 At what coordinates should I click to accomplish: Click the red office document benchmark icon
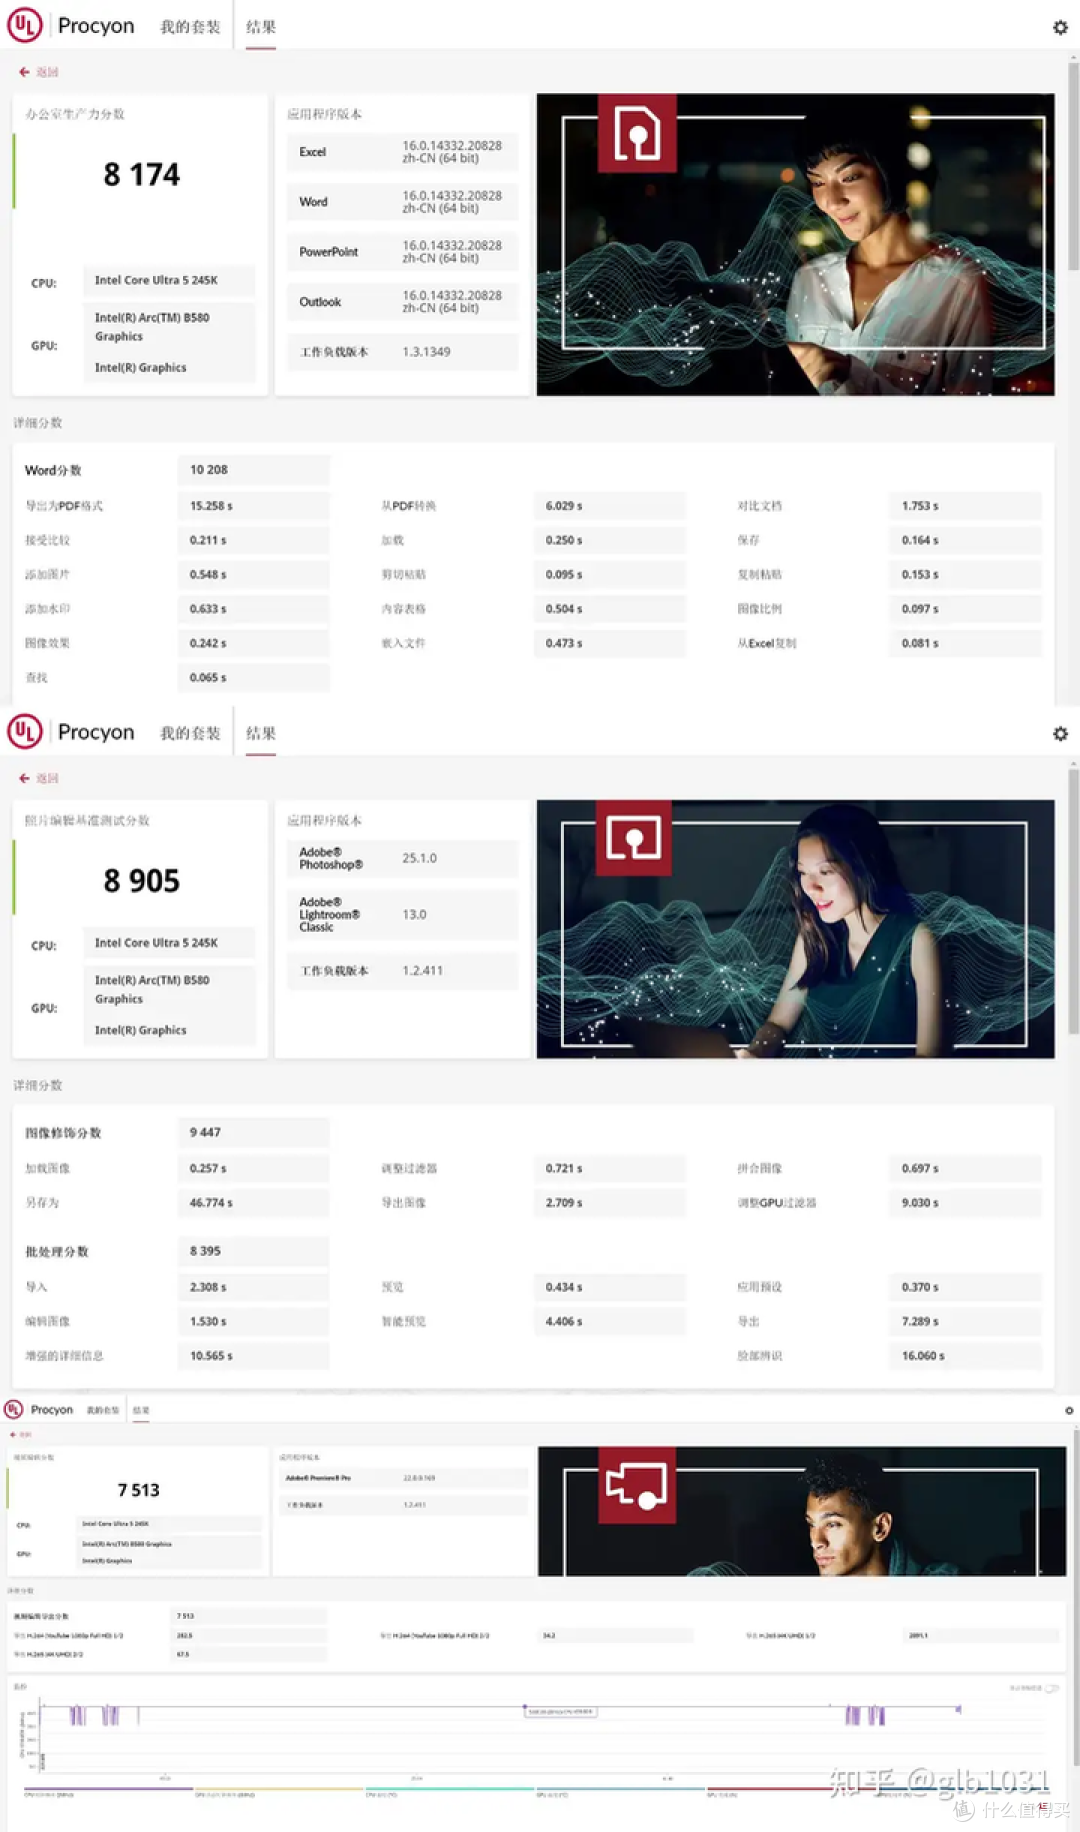(x=637, y=133)
